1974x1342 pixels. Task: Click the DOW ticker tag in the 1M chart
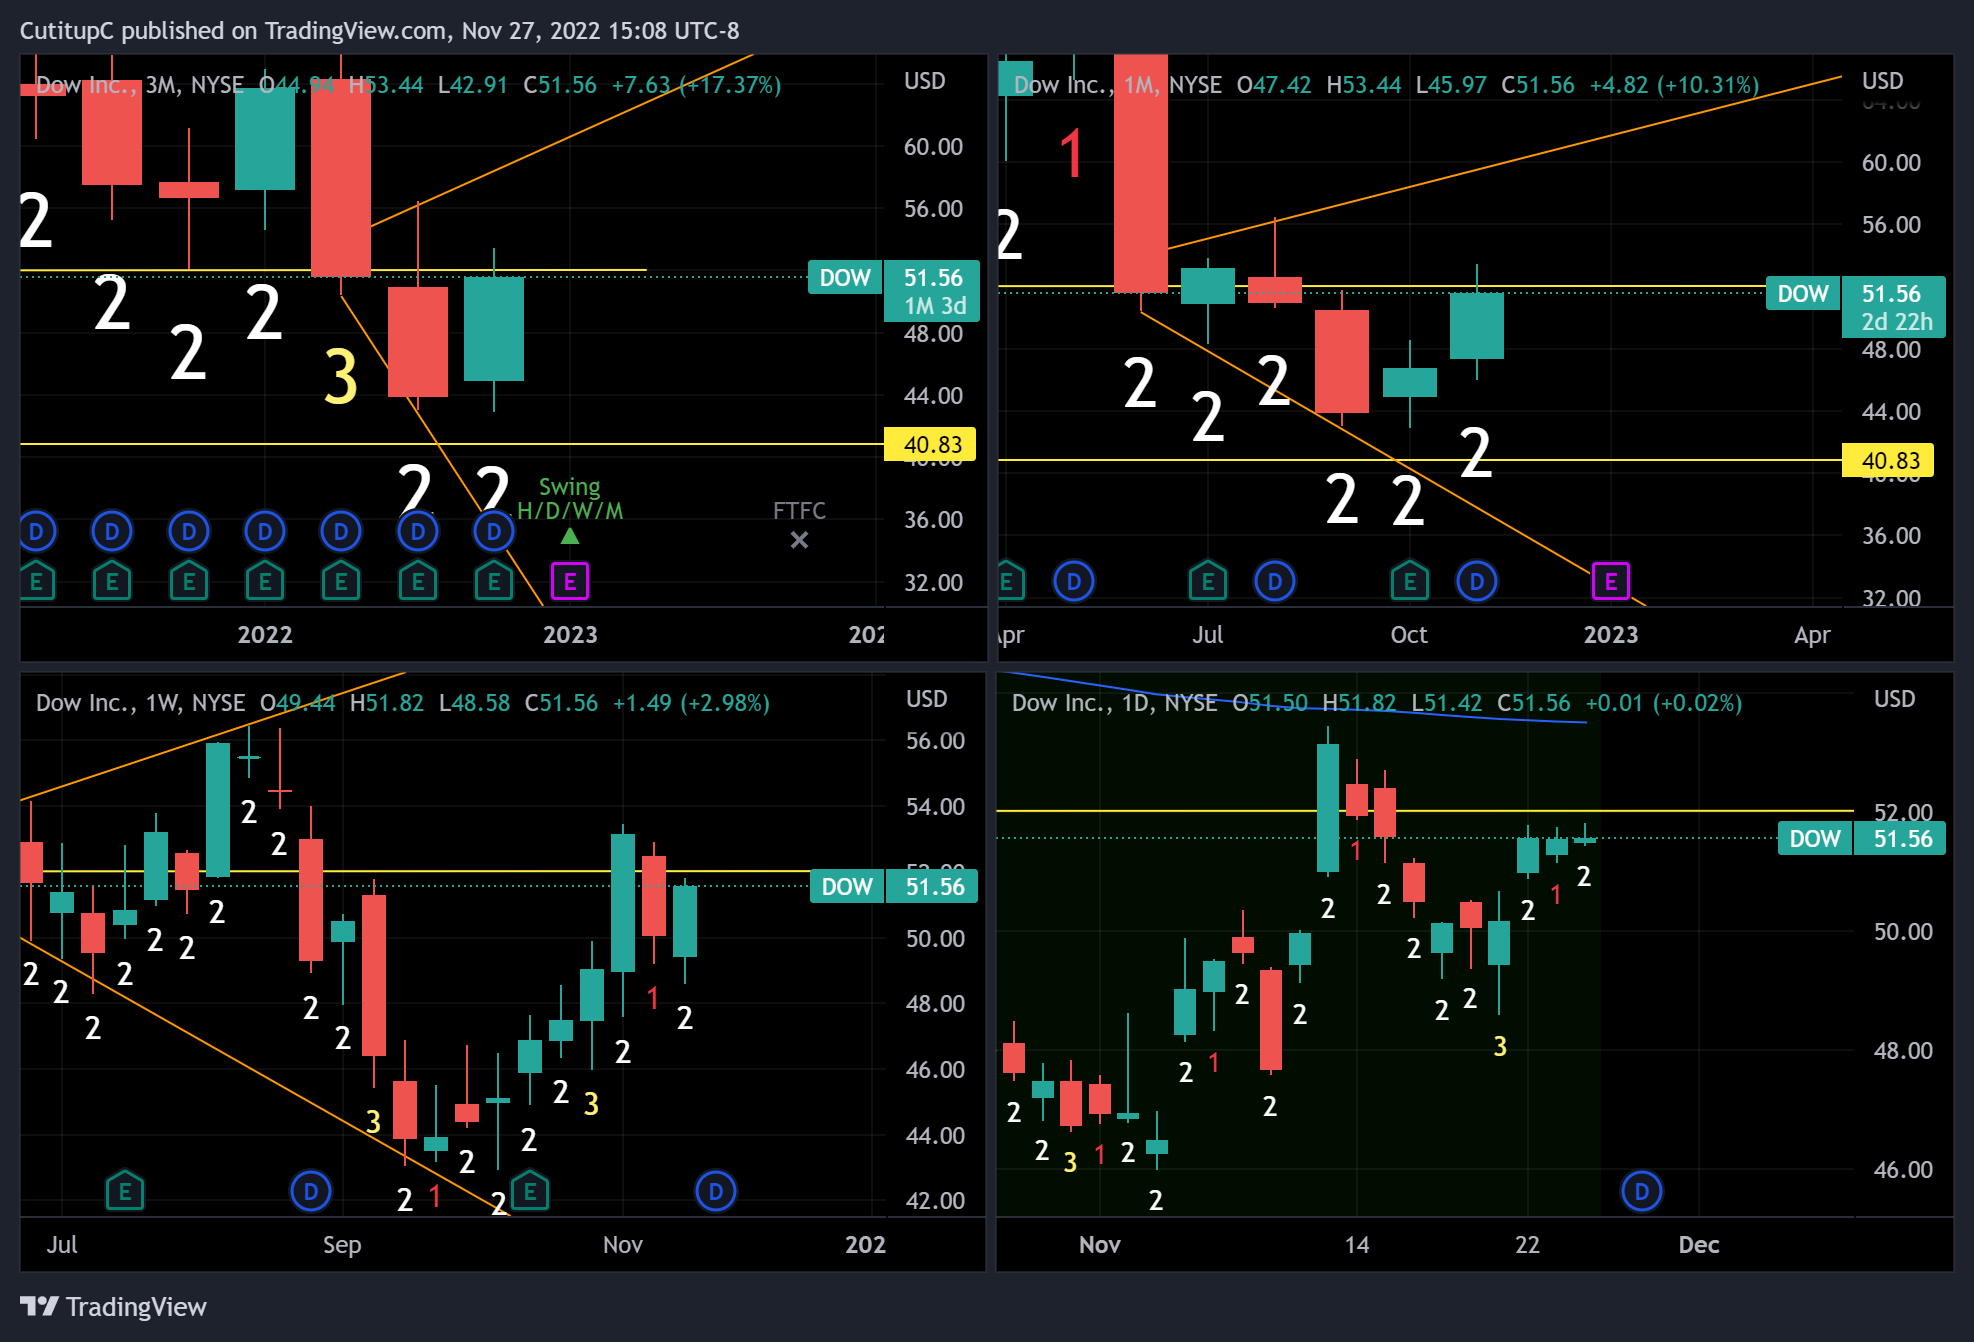tap(1803, 294)
